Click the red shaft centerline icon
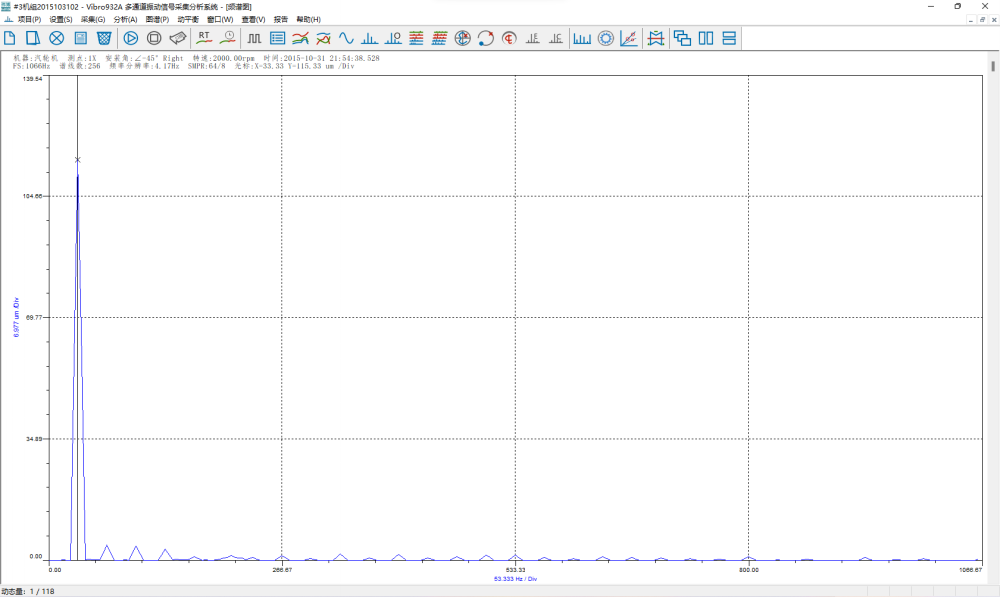Screen dimensions: 1000x597 coord(509,38)
